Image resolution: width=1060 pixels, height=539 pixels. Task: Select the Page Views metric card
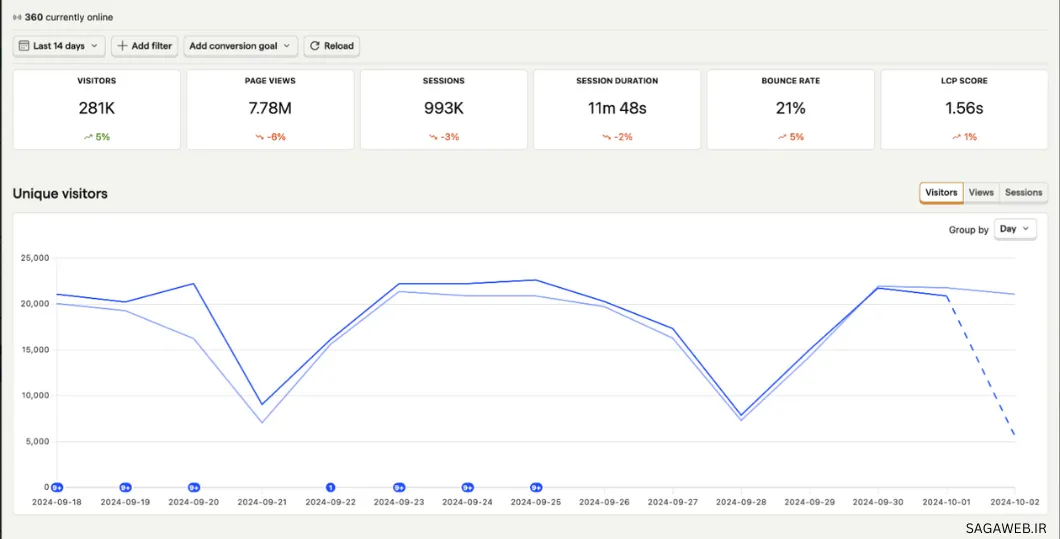point(270,109)
